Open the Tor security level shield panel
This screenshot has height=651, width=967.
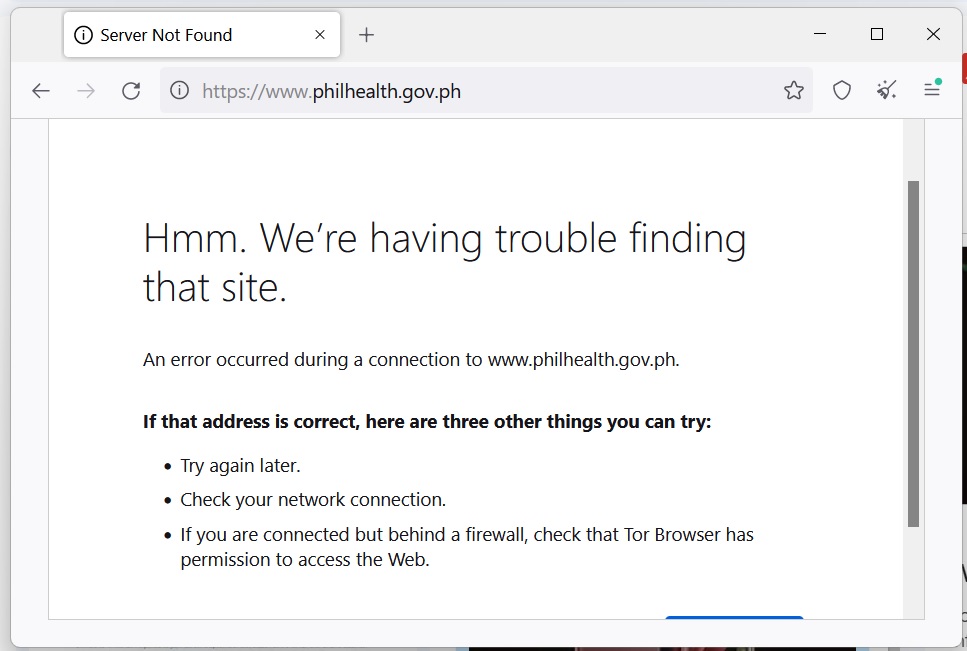click(x=841, y=90)
